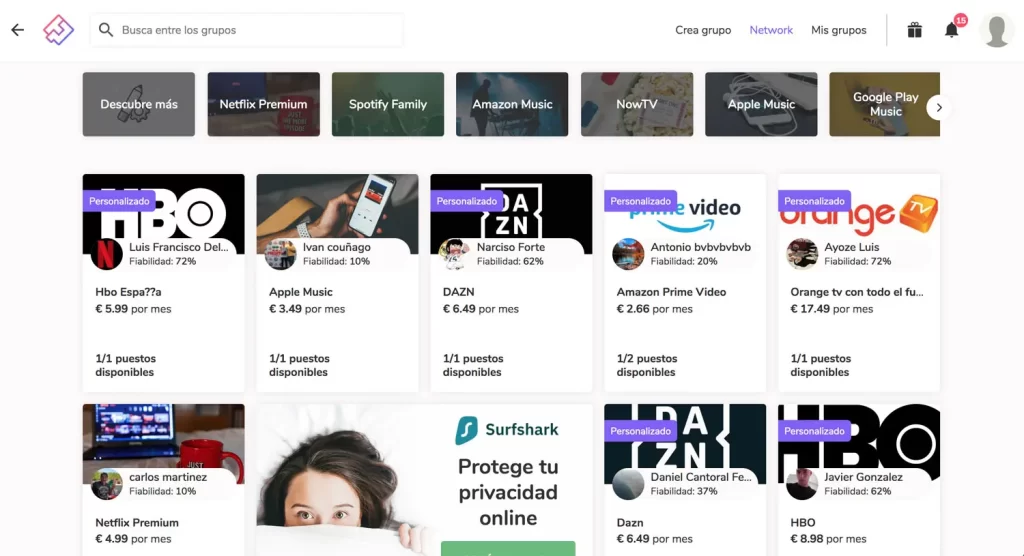
Task: Open the Together Price logo home
Action: pyautogui.click(x=58, y=30)
